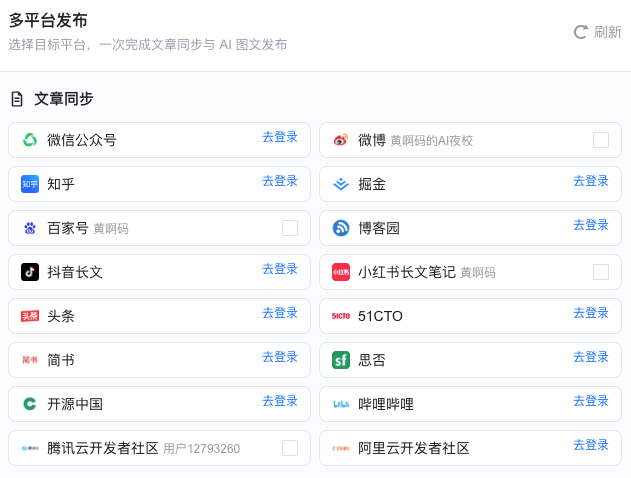The height and width of the screenshot is (478, 631).
Task: Click 去登录 for 简书
Action: [x=280, y=356]
